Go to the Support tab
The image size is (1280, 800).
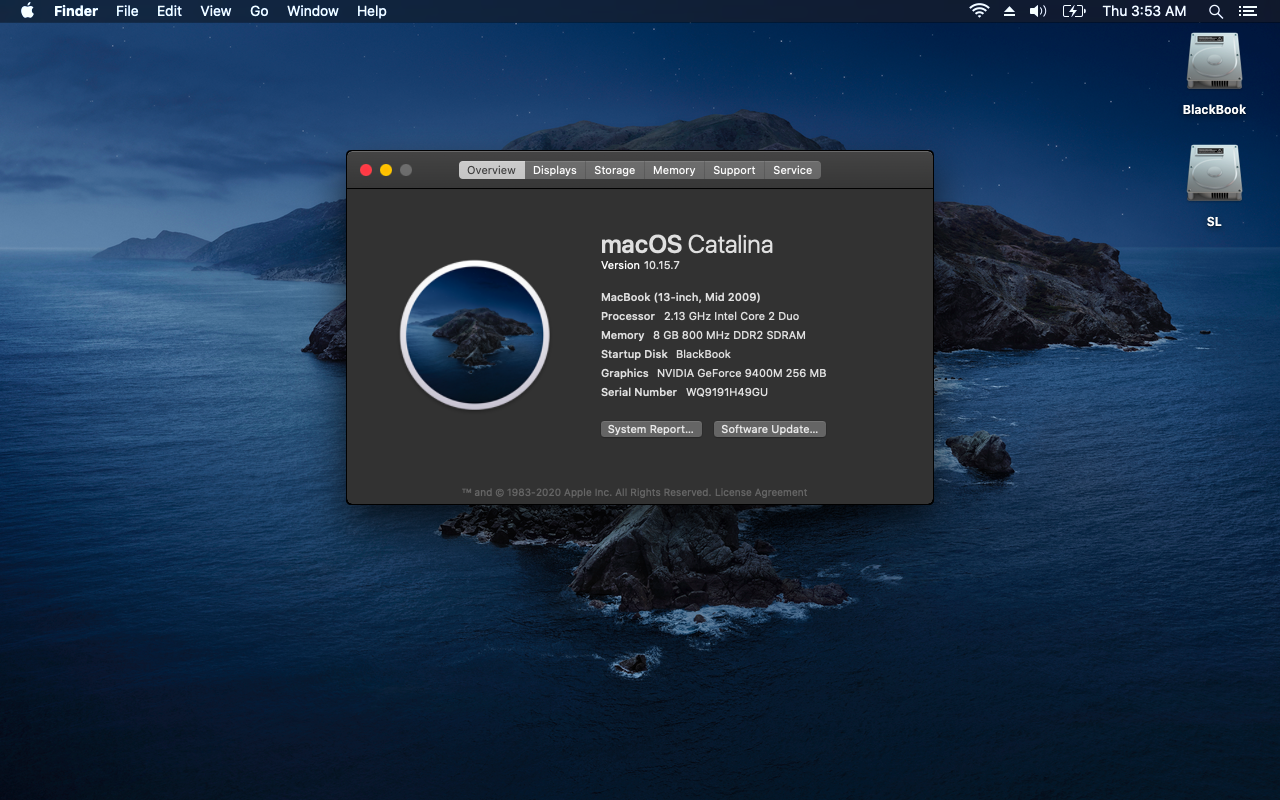click(x=734, y=170)
